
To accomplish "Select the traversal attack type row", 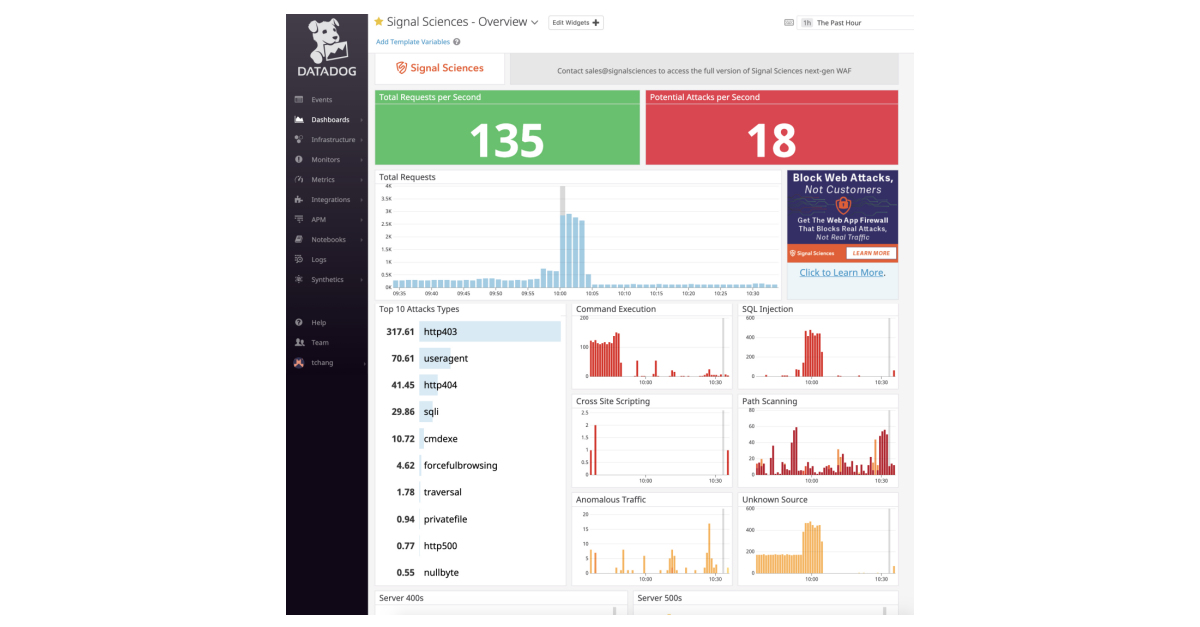I will coord(468,492).
